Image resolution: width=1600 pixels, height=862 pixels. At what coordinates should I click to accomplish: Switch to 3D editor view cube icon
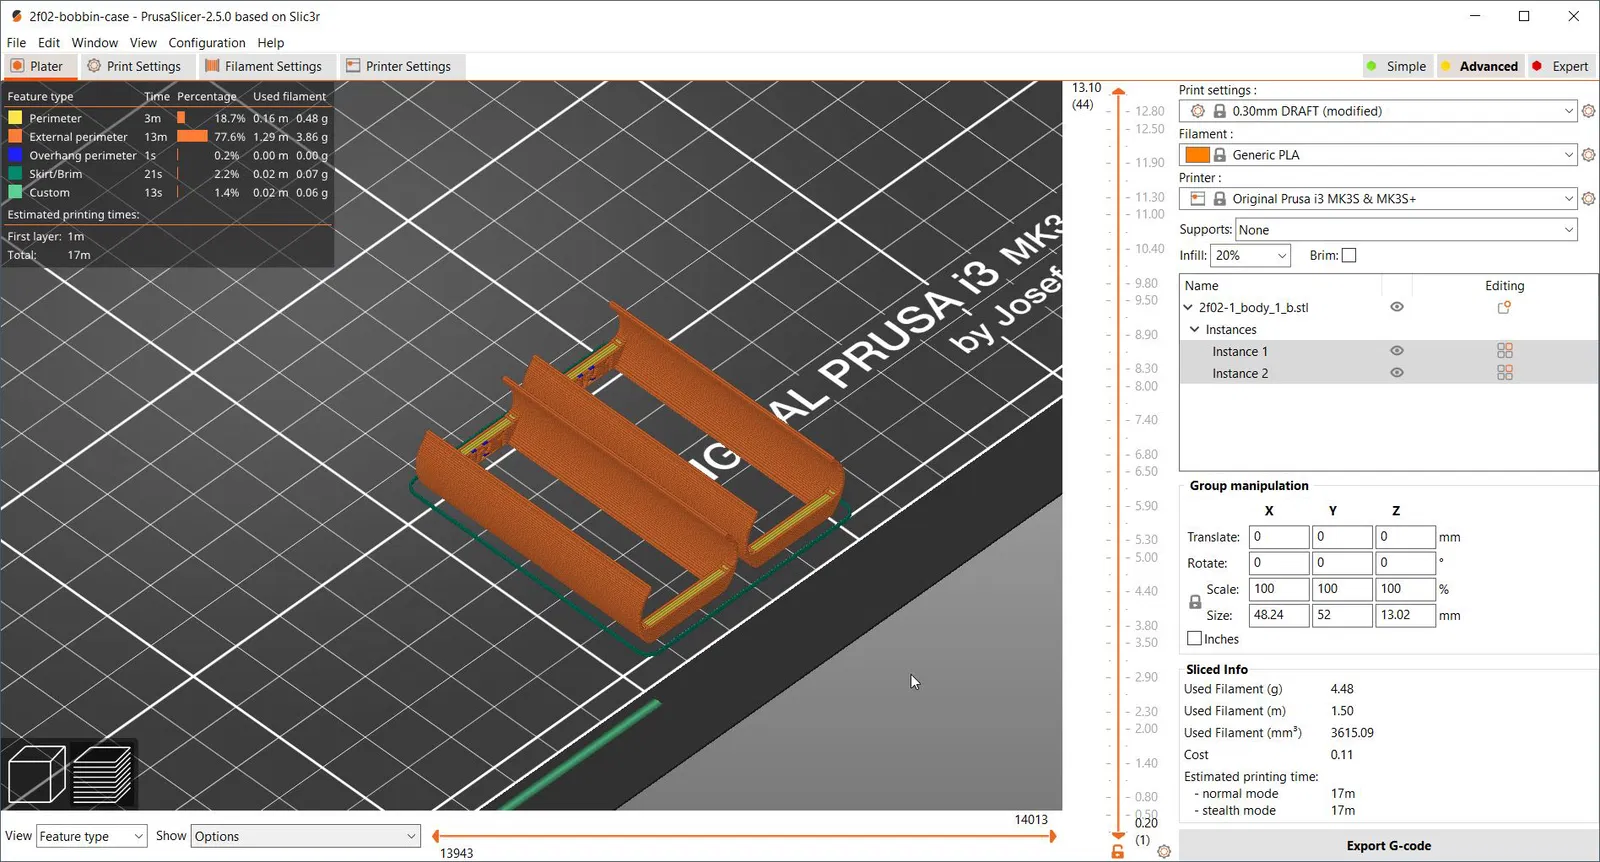(35, 775)
